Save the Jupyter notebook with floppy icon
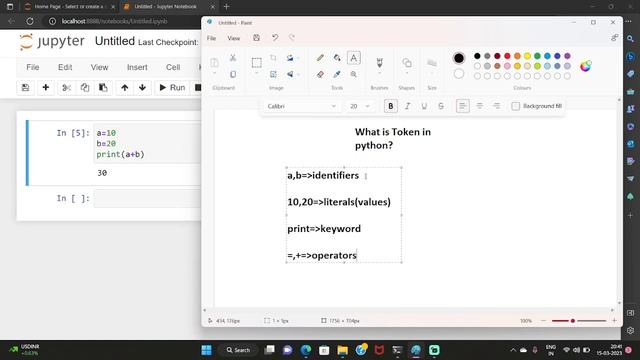Viewport: 640px width, 360px height. pos(25,87)
